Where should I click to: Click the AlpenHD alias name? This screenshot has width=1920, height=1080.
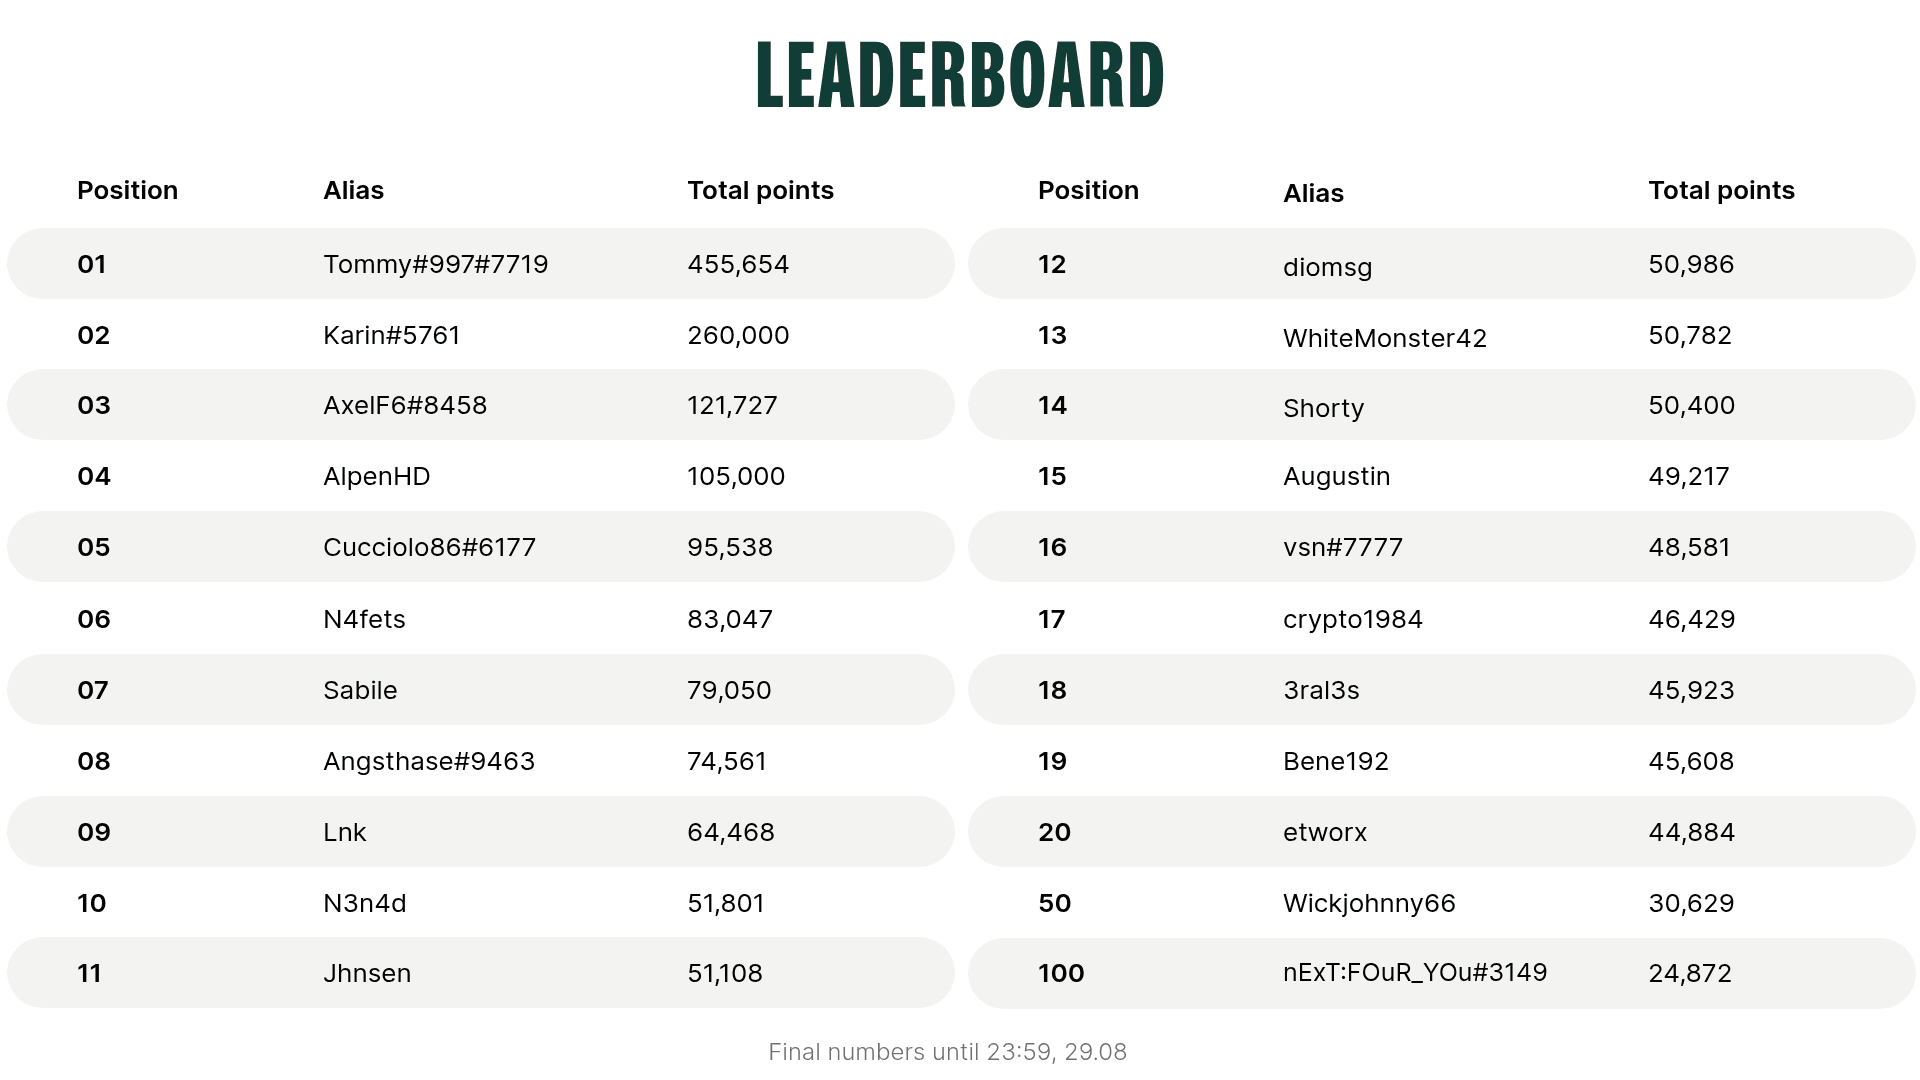tap(377, 477)
